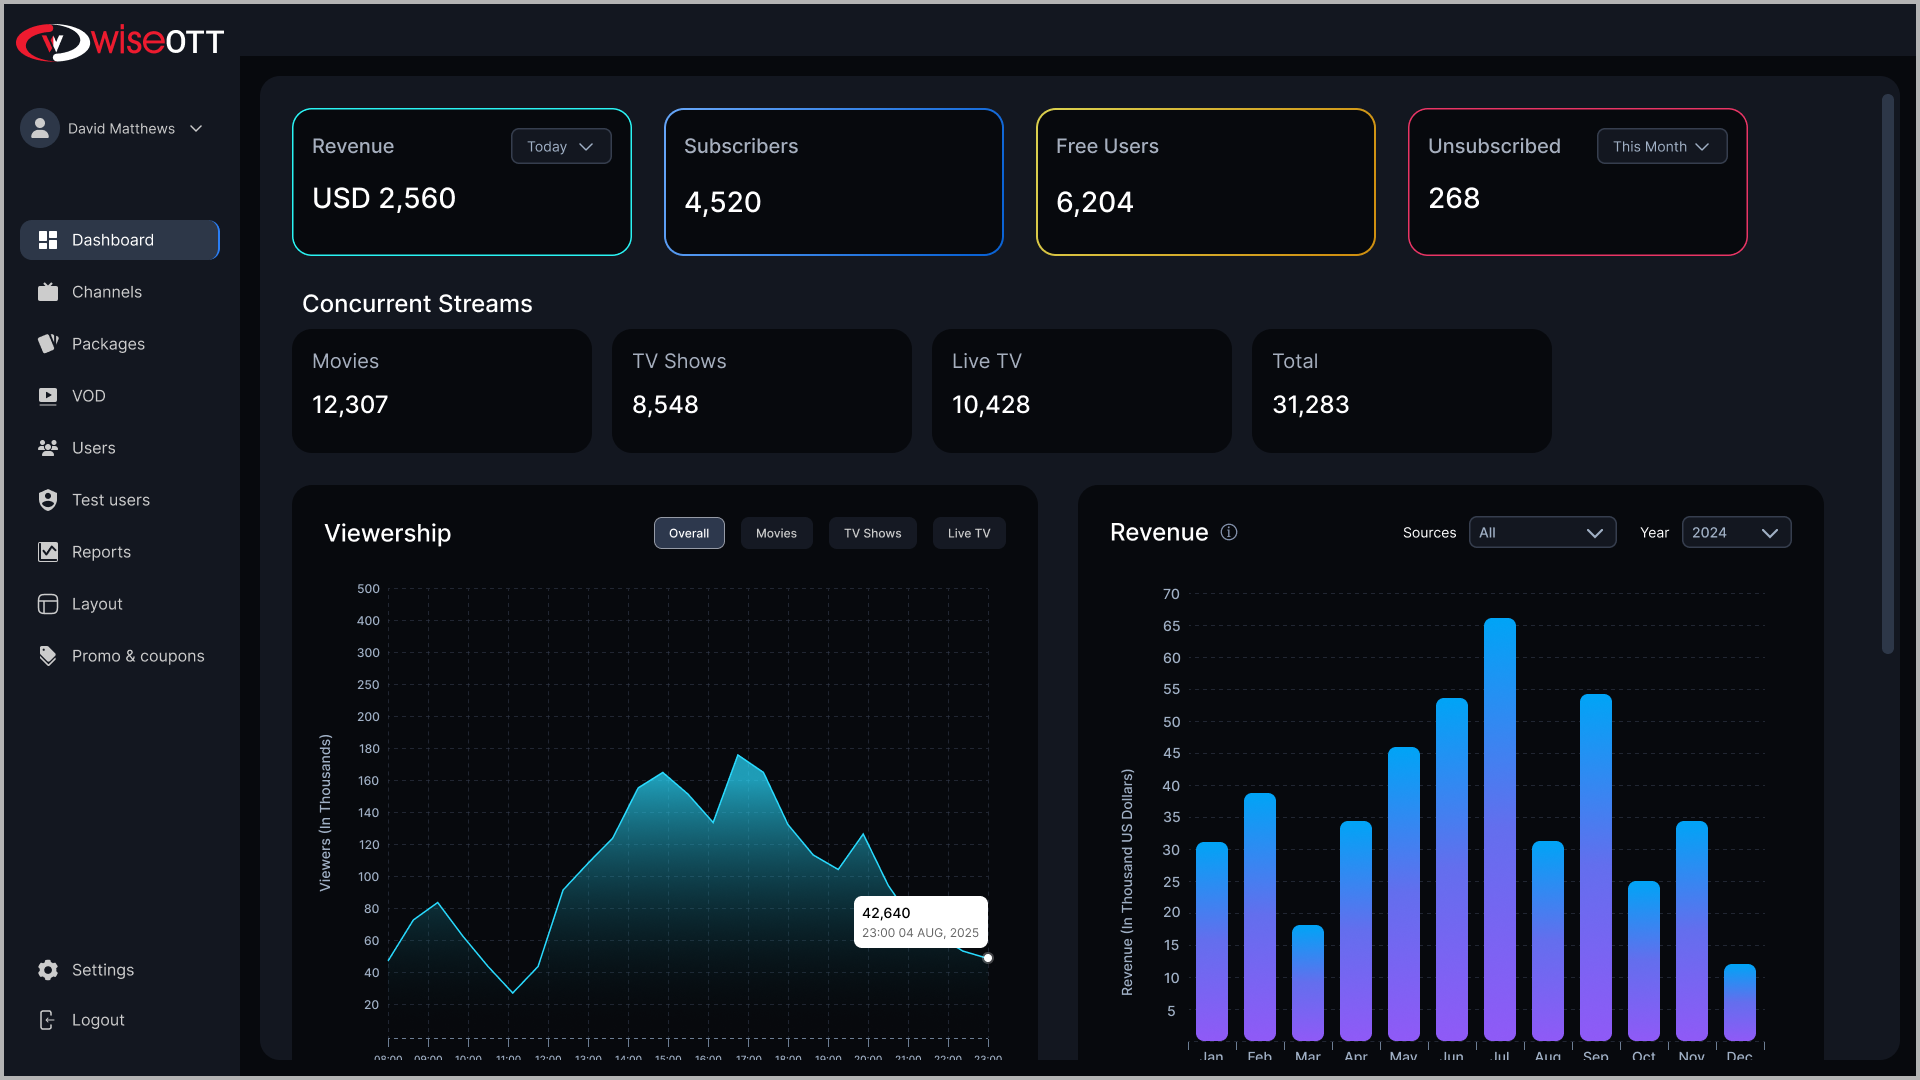Click the December revenue bar
This screenshot has width=1920, height=1080.
(1740, 1003)
